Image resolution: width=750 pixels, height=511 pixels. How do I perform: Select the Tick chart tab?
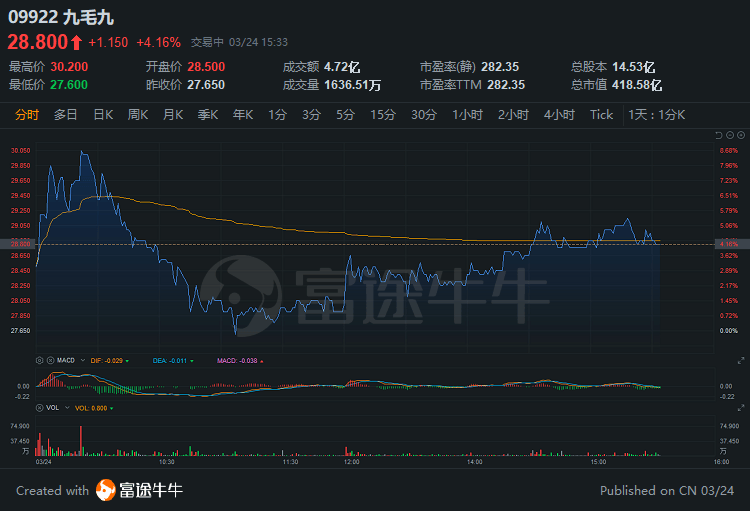pos(601,115)
